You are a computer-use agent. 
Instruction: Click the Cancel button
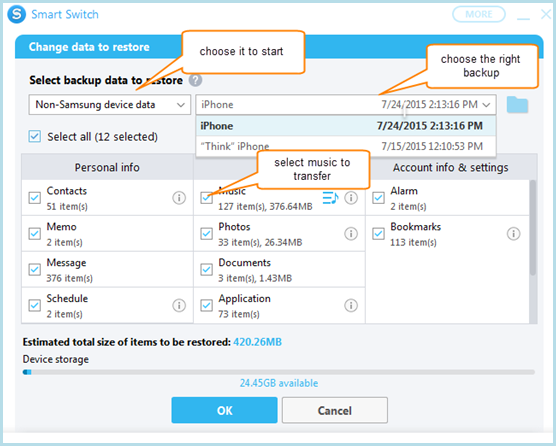[335, 410]
